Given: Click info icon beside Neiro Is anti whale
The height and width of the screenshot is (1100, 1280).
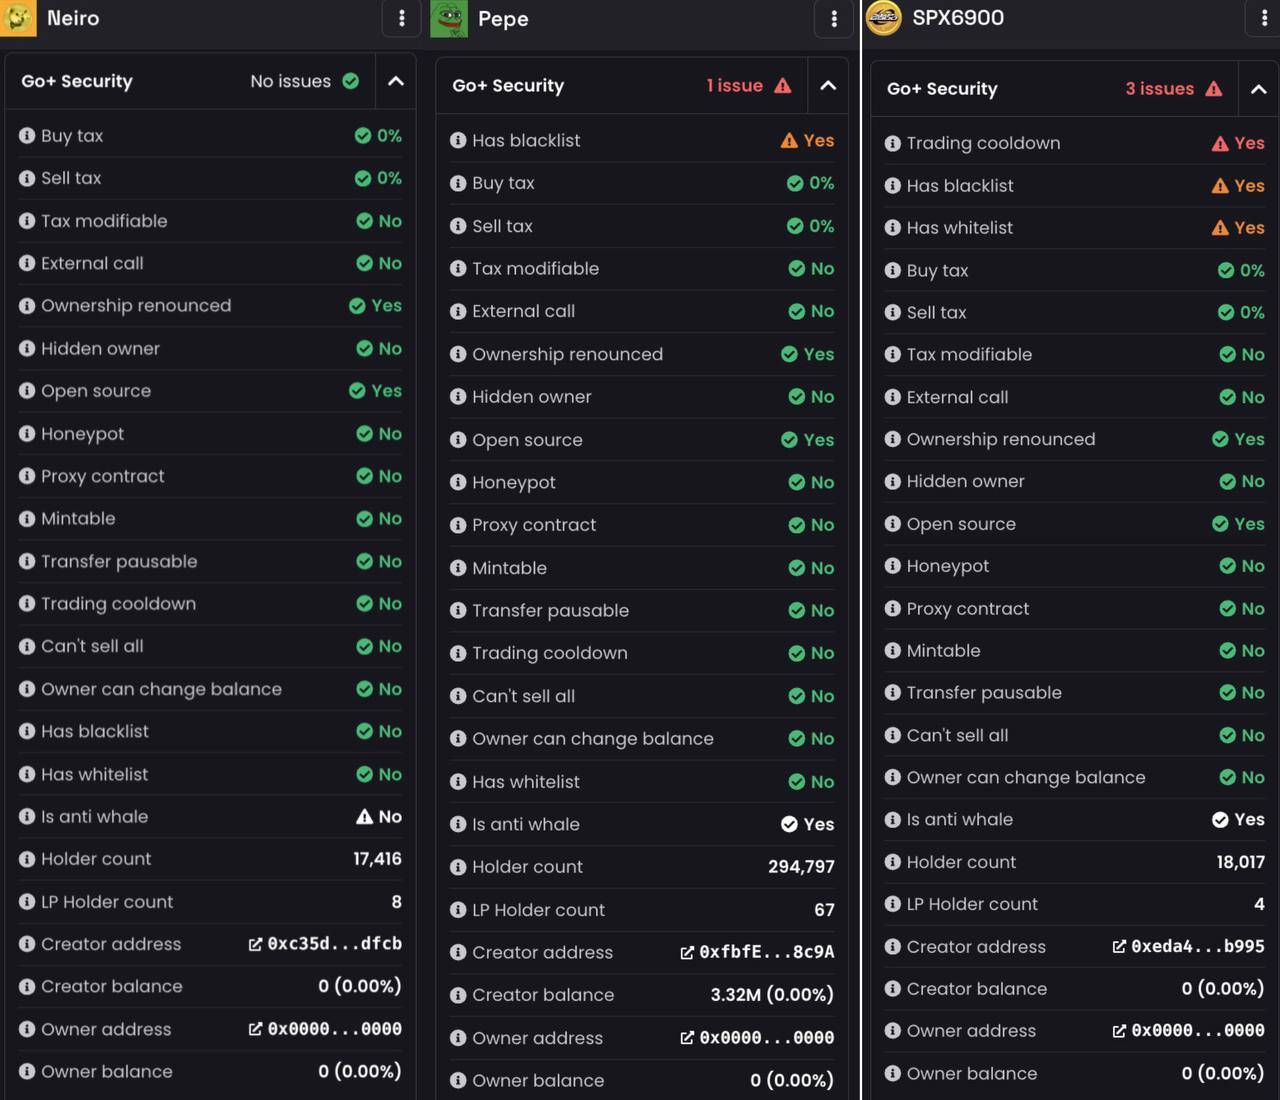Looking at the screenshot, I should point(27,817).
